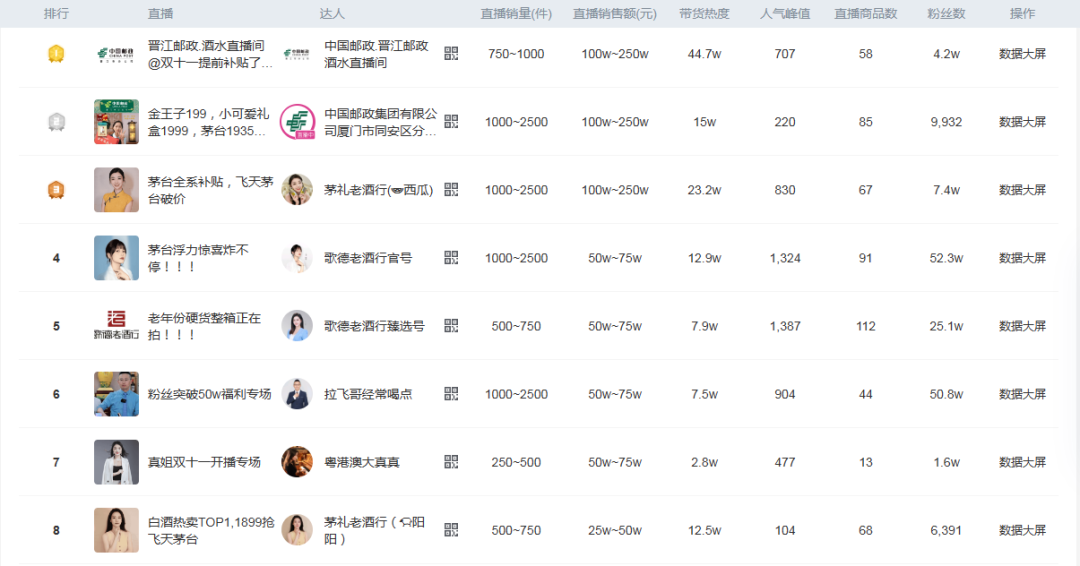Open live thumbnail 茅台全系补贴,飞天茅台破价
This screenshot has height=566, width=1080.
[116, 189]
